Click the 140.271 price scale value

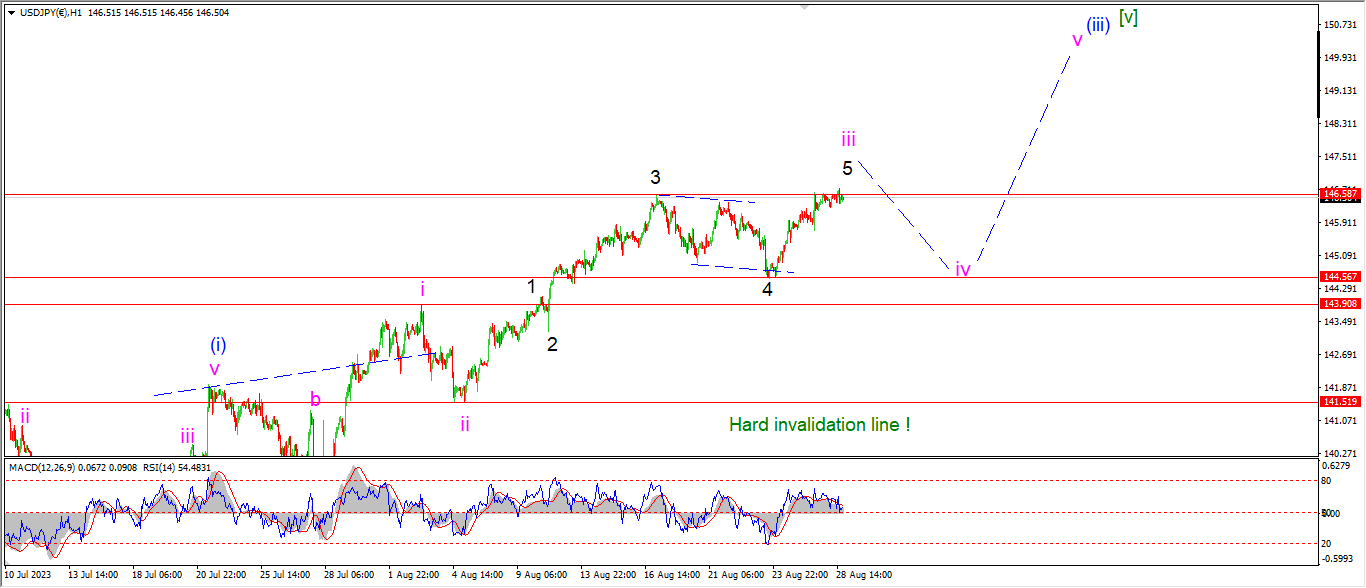pos(1339,453)
